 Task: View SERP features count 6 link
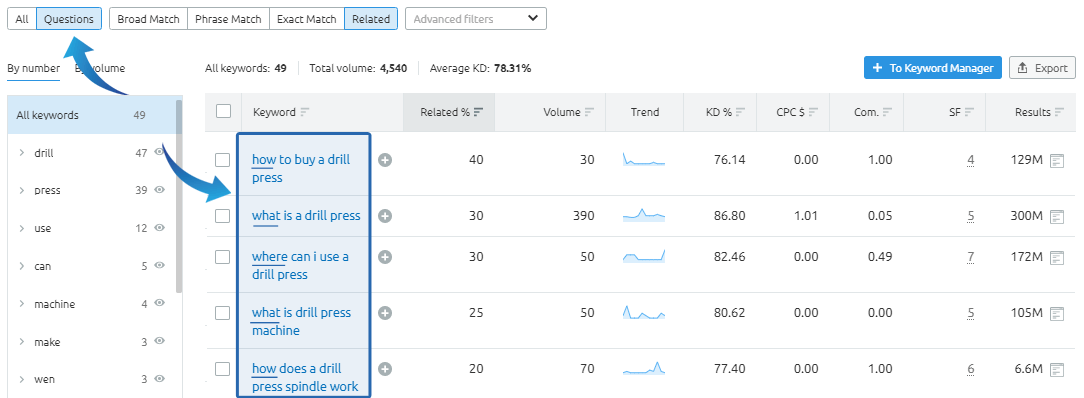971,369
